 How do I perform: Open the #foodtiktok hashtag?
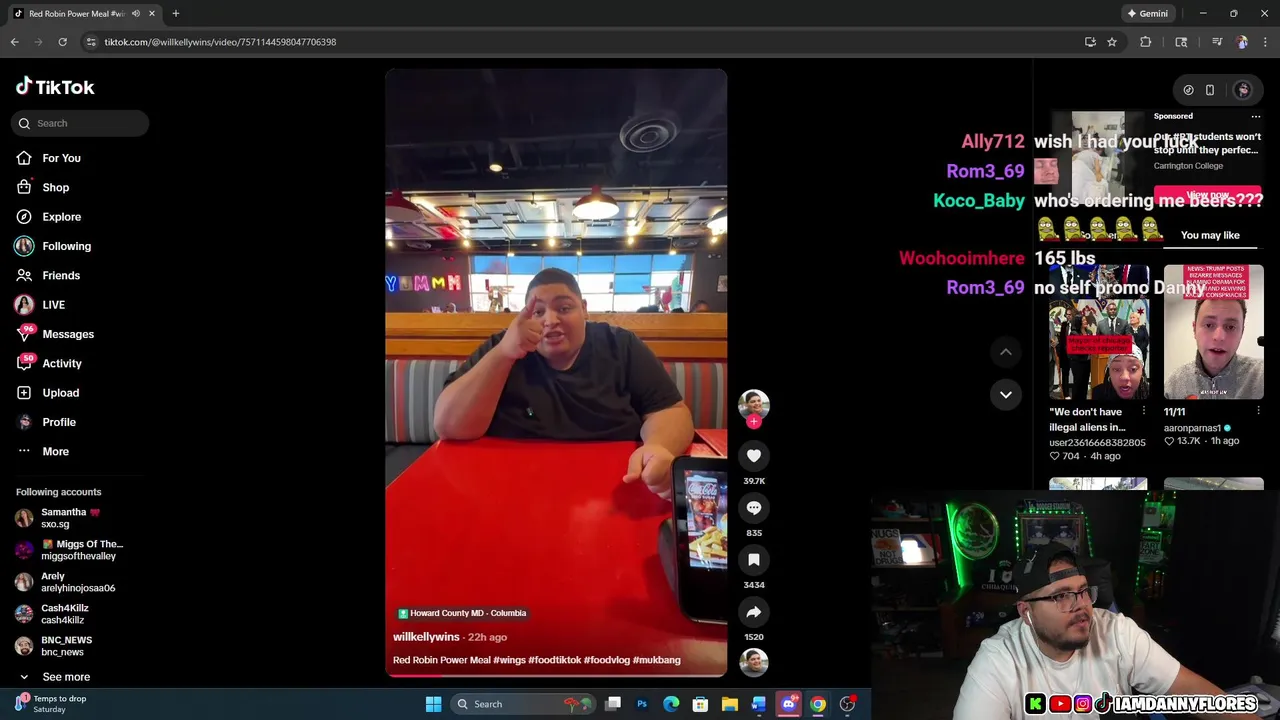(x=554, y=660)
